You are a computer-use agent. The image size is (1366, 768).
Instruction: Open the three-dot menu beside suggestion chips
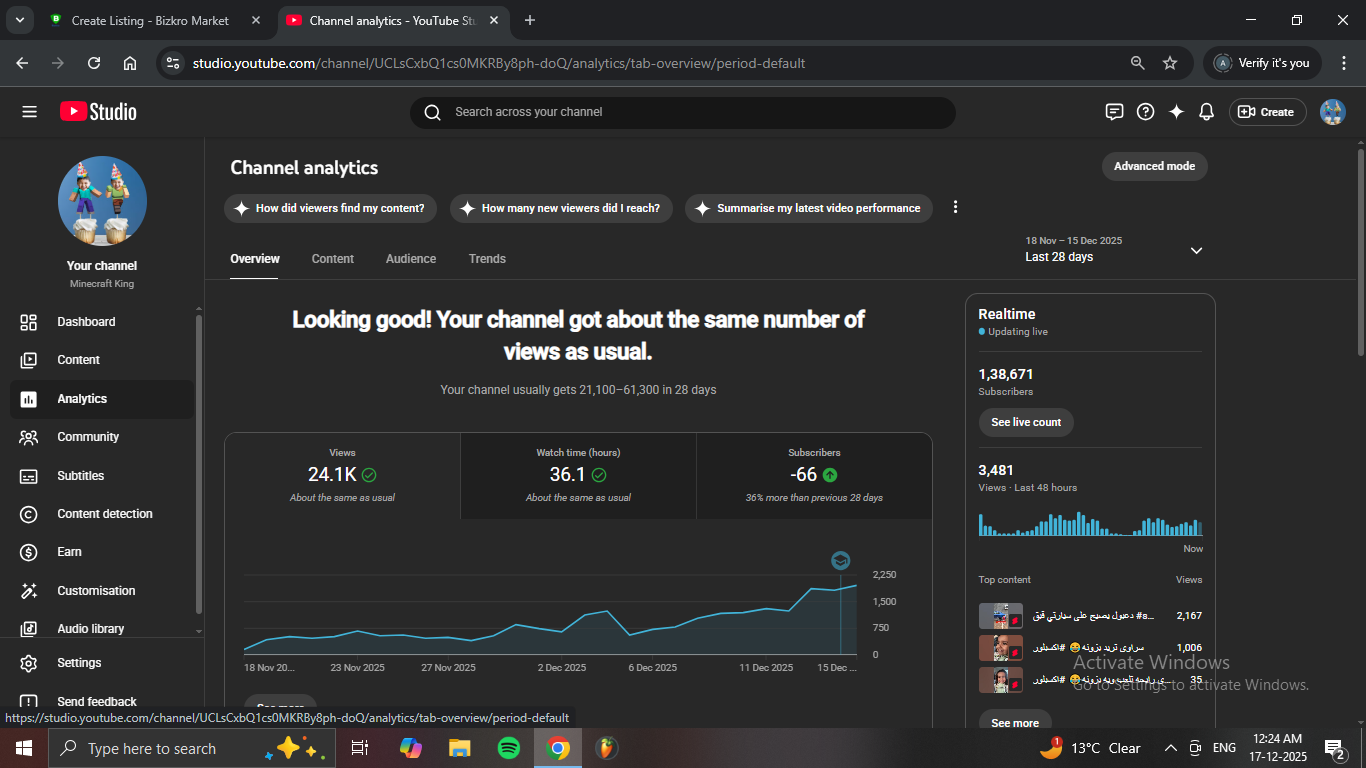click(955, 207)
